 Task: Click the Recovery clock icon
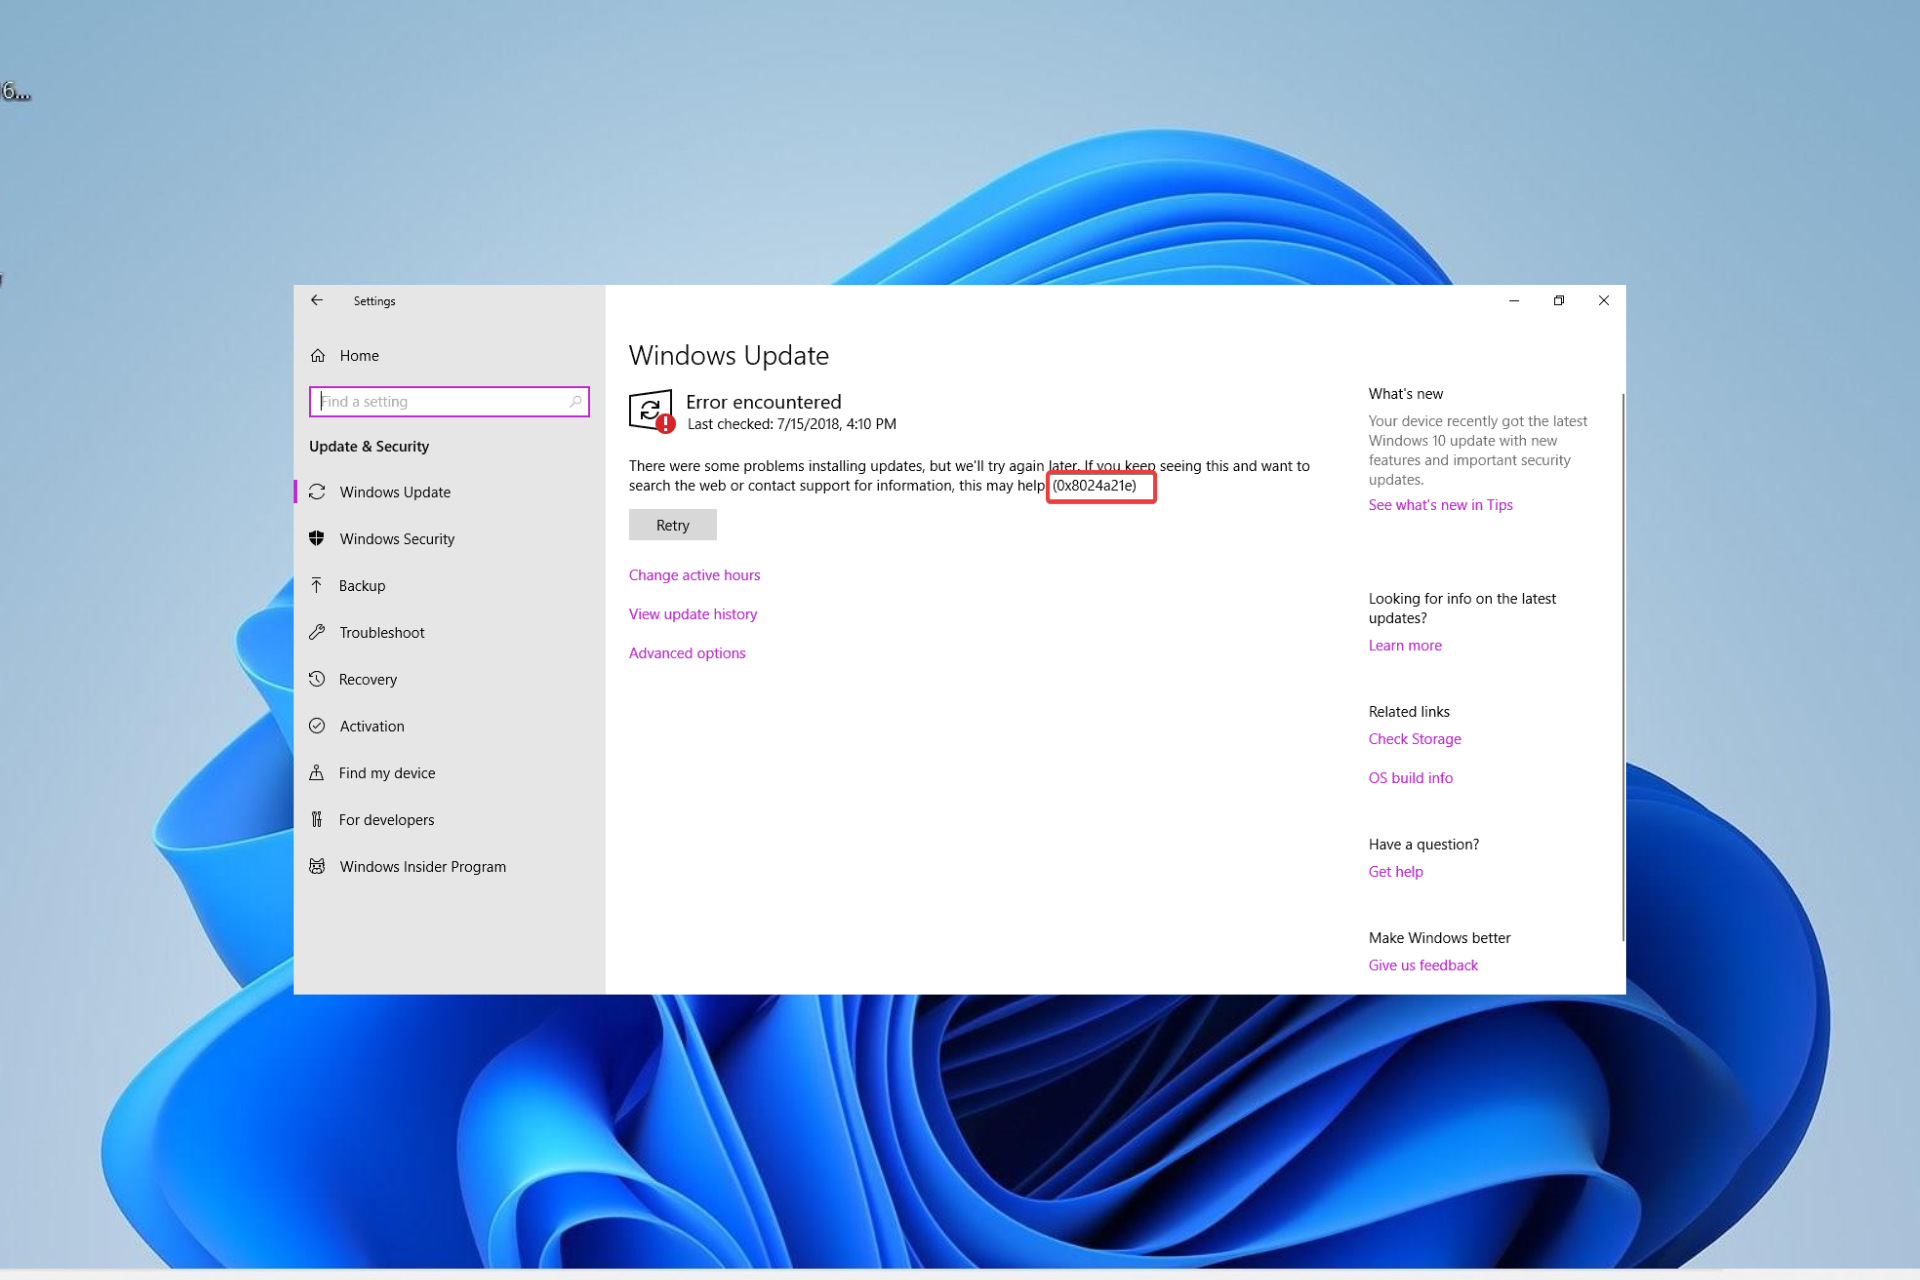317,679
